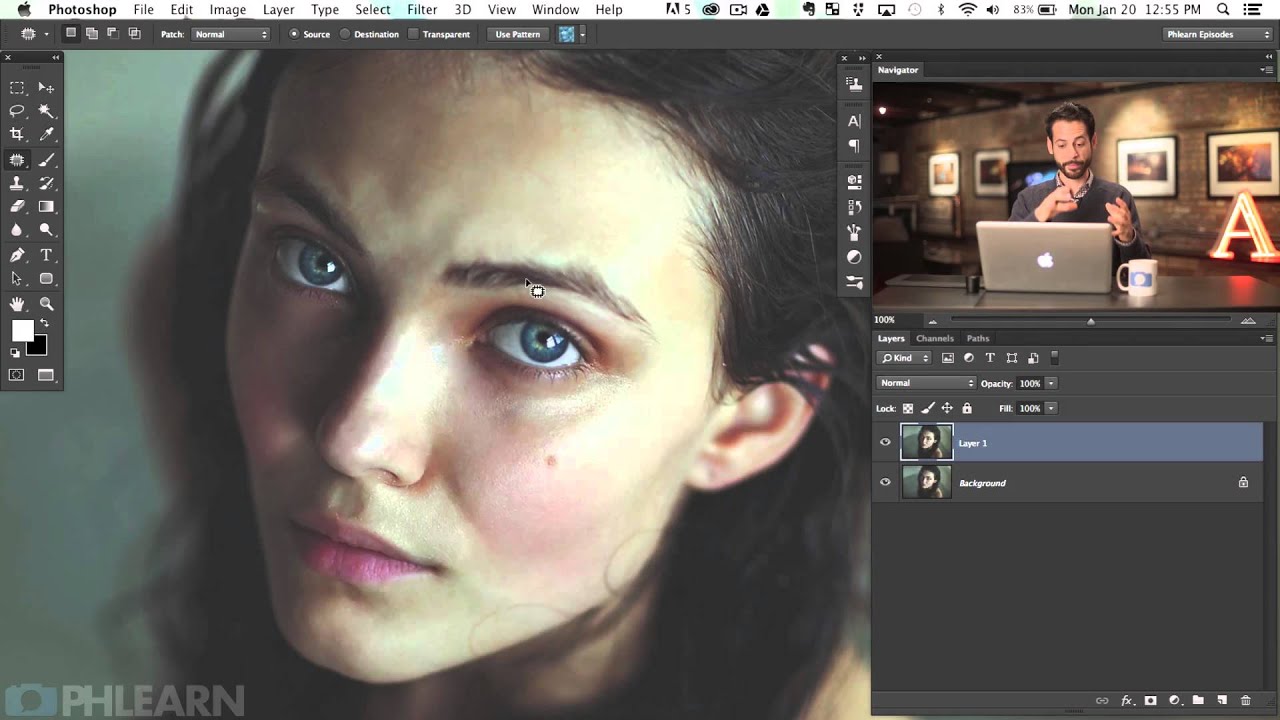
Task: Open the Filter menu
Action: tap(422, 9)
